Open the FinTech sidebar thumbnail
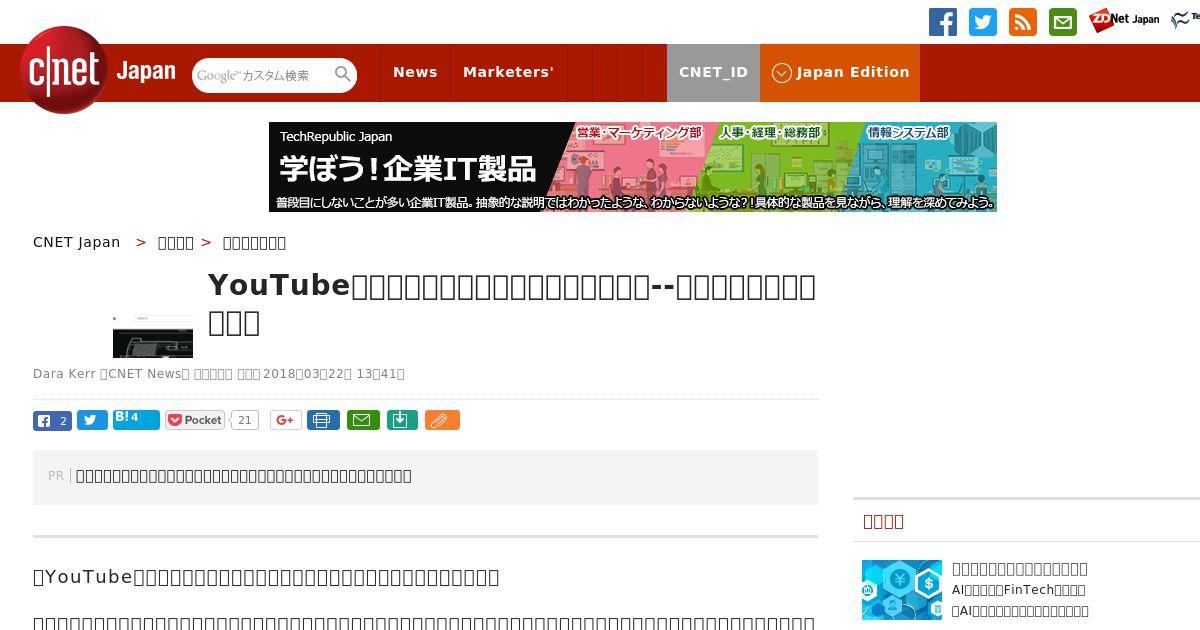Image resolution: width=1200 pixels, height=630 pixels. point(902,590)
